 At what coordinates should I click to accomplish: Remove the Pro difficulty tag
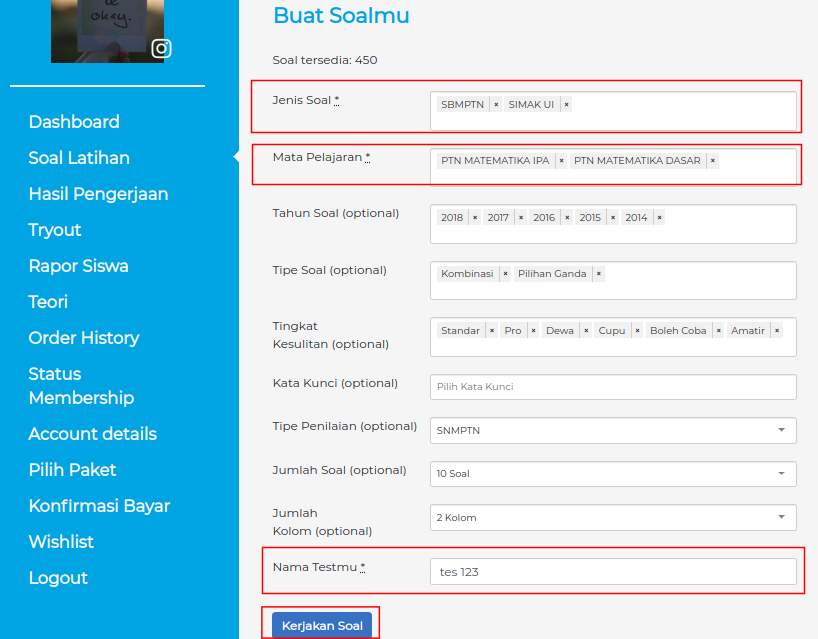[x=533, y=331]
